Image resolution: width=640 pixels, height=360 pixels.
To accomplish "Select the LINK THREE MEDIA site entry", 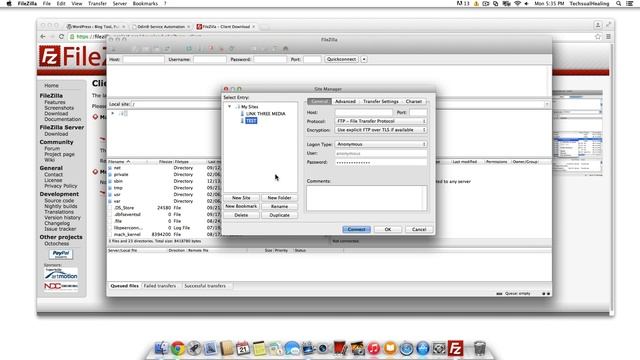I will click(x=265, y=113).
